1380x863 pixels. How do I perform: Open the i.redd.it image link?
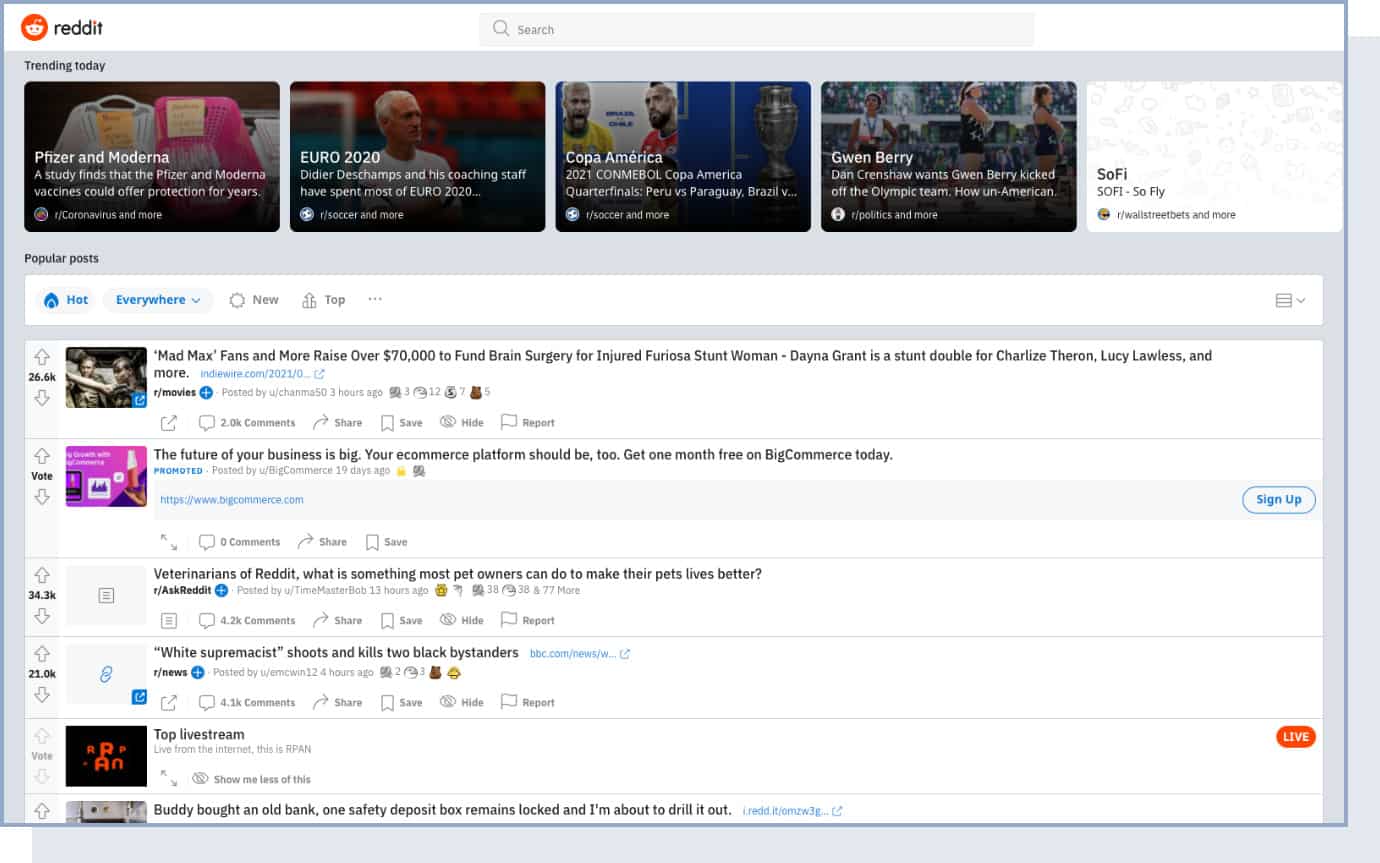792,811
